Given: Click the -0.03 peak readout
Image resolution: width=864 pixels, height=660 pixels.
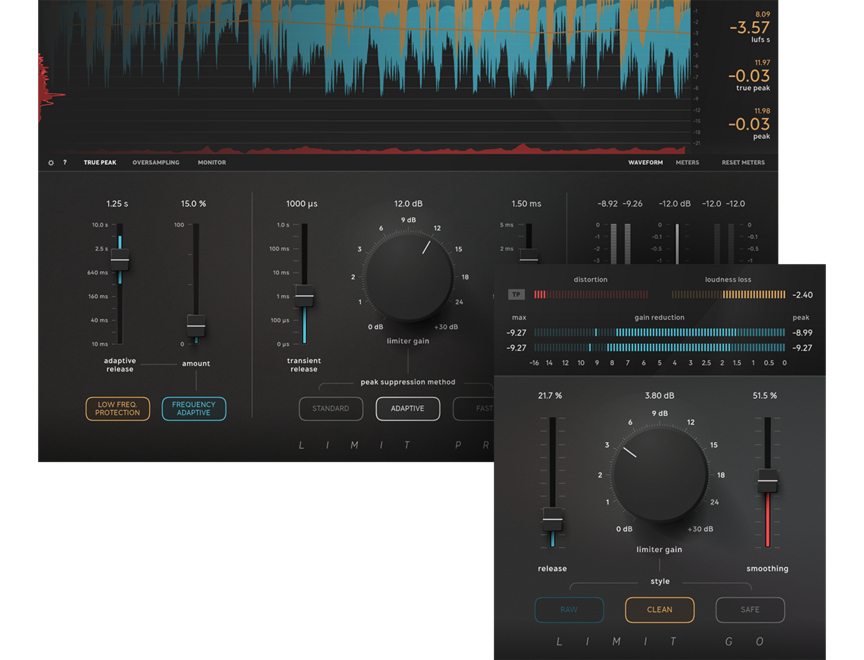Looking at the screenshot, I should pyautogui.click(x=749, y=125).
